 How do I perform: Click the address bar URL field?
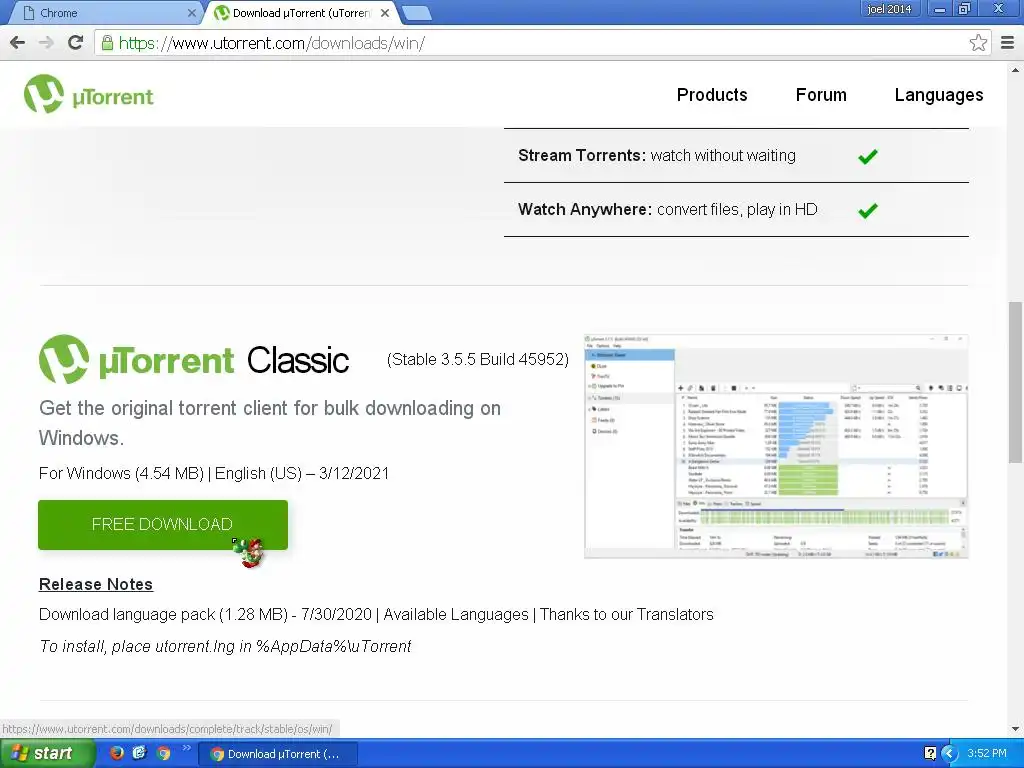coord(542,43)
